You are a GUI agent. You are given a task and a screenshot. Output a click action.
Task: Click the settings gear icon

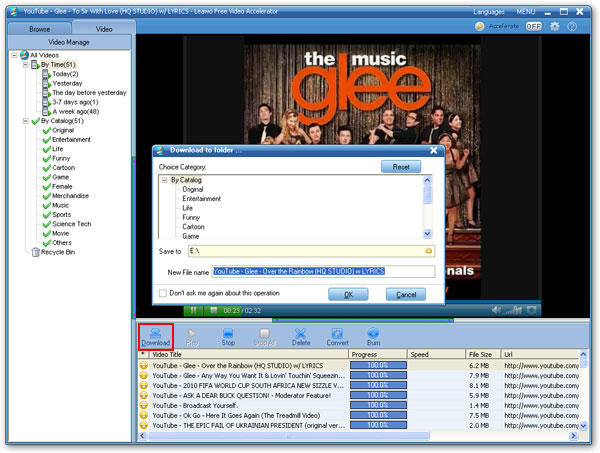[554, 26]
